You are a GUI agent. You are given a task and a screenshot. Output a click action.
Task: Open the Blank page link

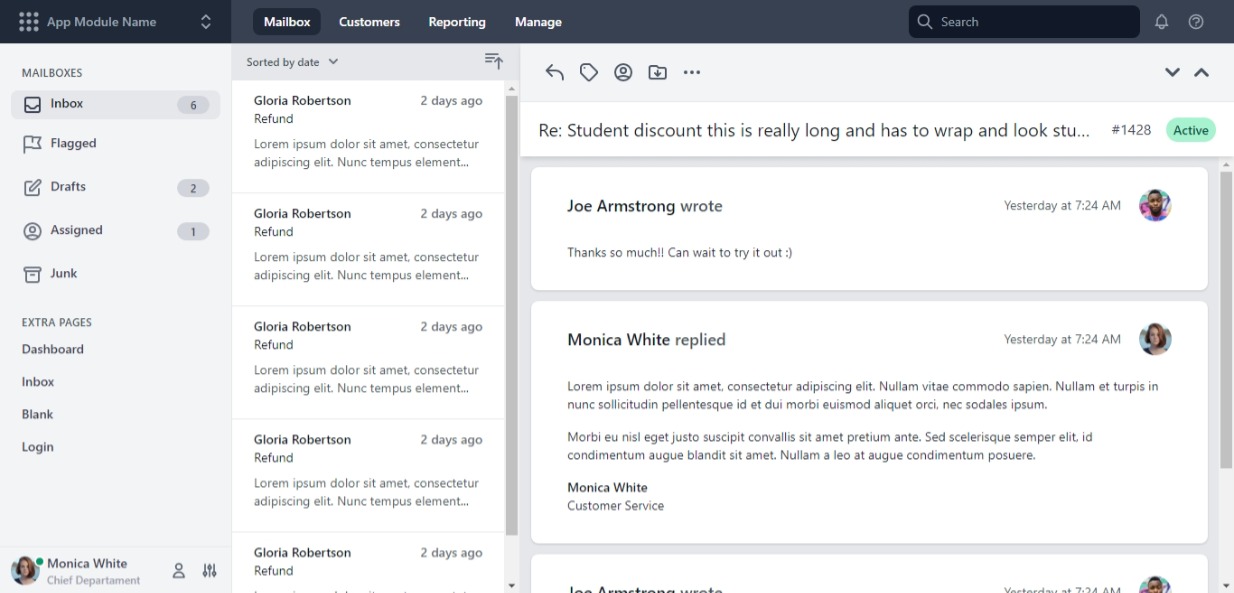(x=37, y=414)
